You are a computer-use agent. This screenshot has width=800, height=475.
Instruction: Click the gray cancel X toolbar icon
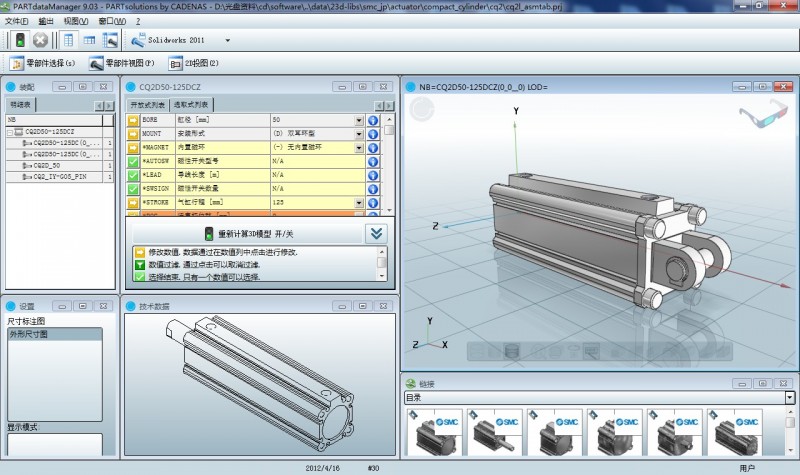[x=40, y=40]
